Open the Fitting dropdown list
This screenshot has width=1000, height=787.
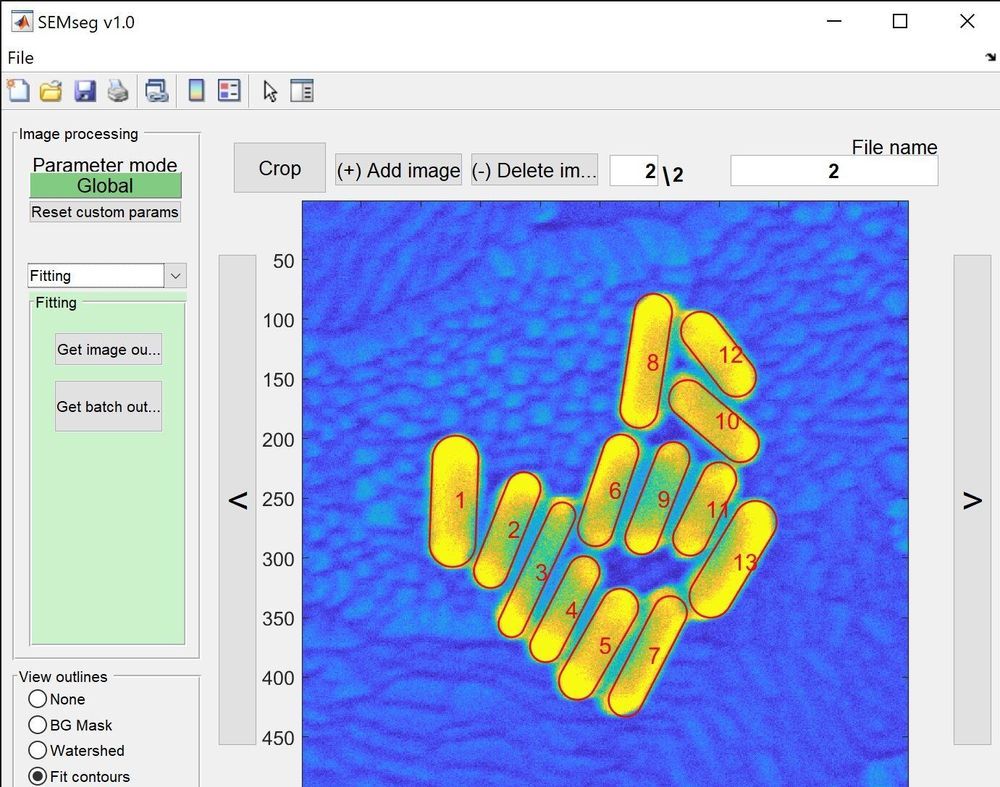click(175, 276)
